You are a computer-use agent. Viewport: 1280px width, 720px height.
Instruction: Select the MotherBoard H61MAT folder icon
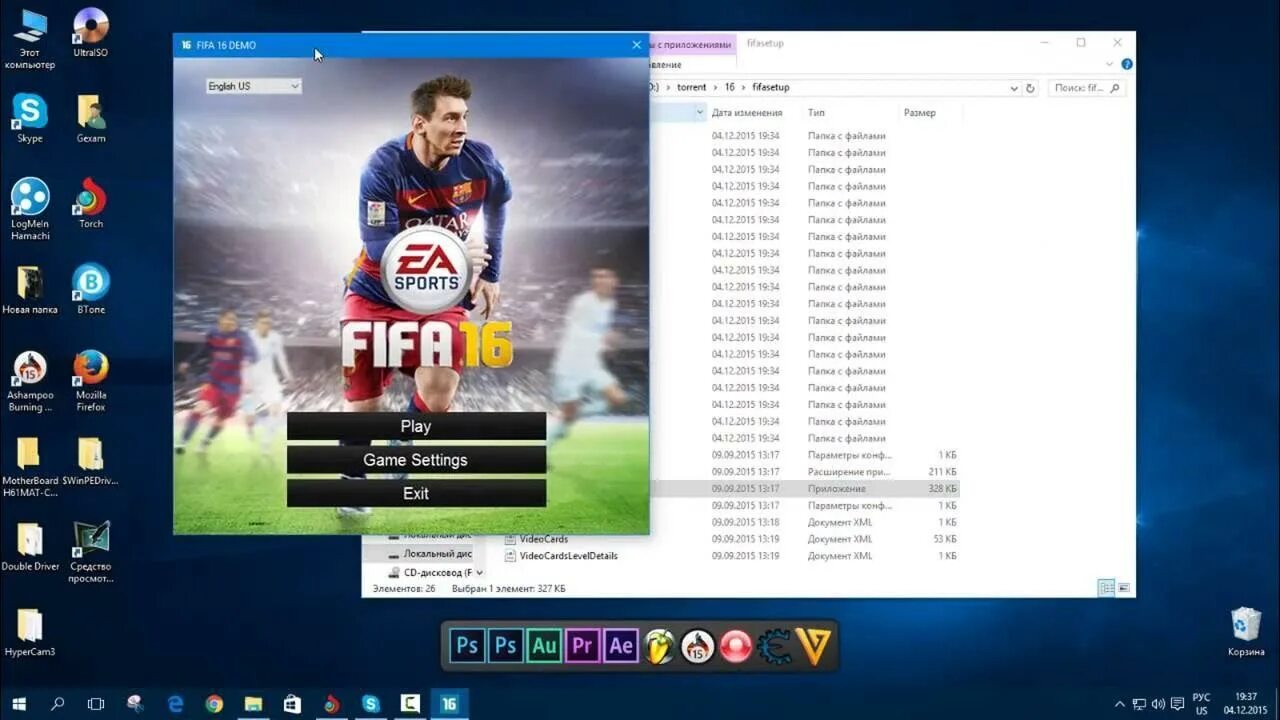pyautogui.click(x=30, y=467)
